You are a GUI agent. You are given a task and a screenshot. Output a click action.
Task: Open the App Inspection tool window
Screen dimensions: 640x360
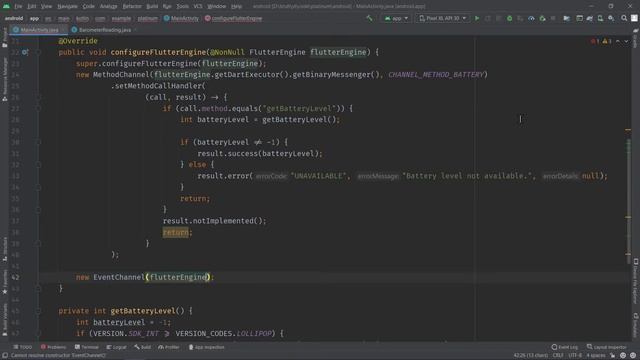207,347
